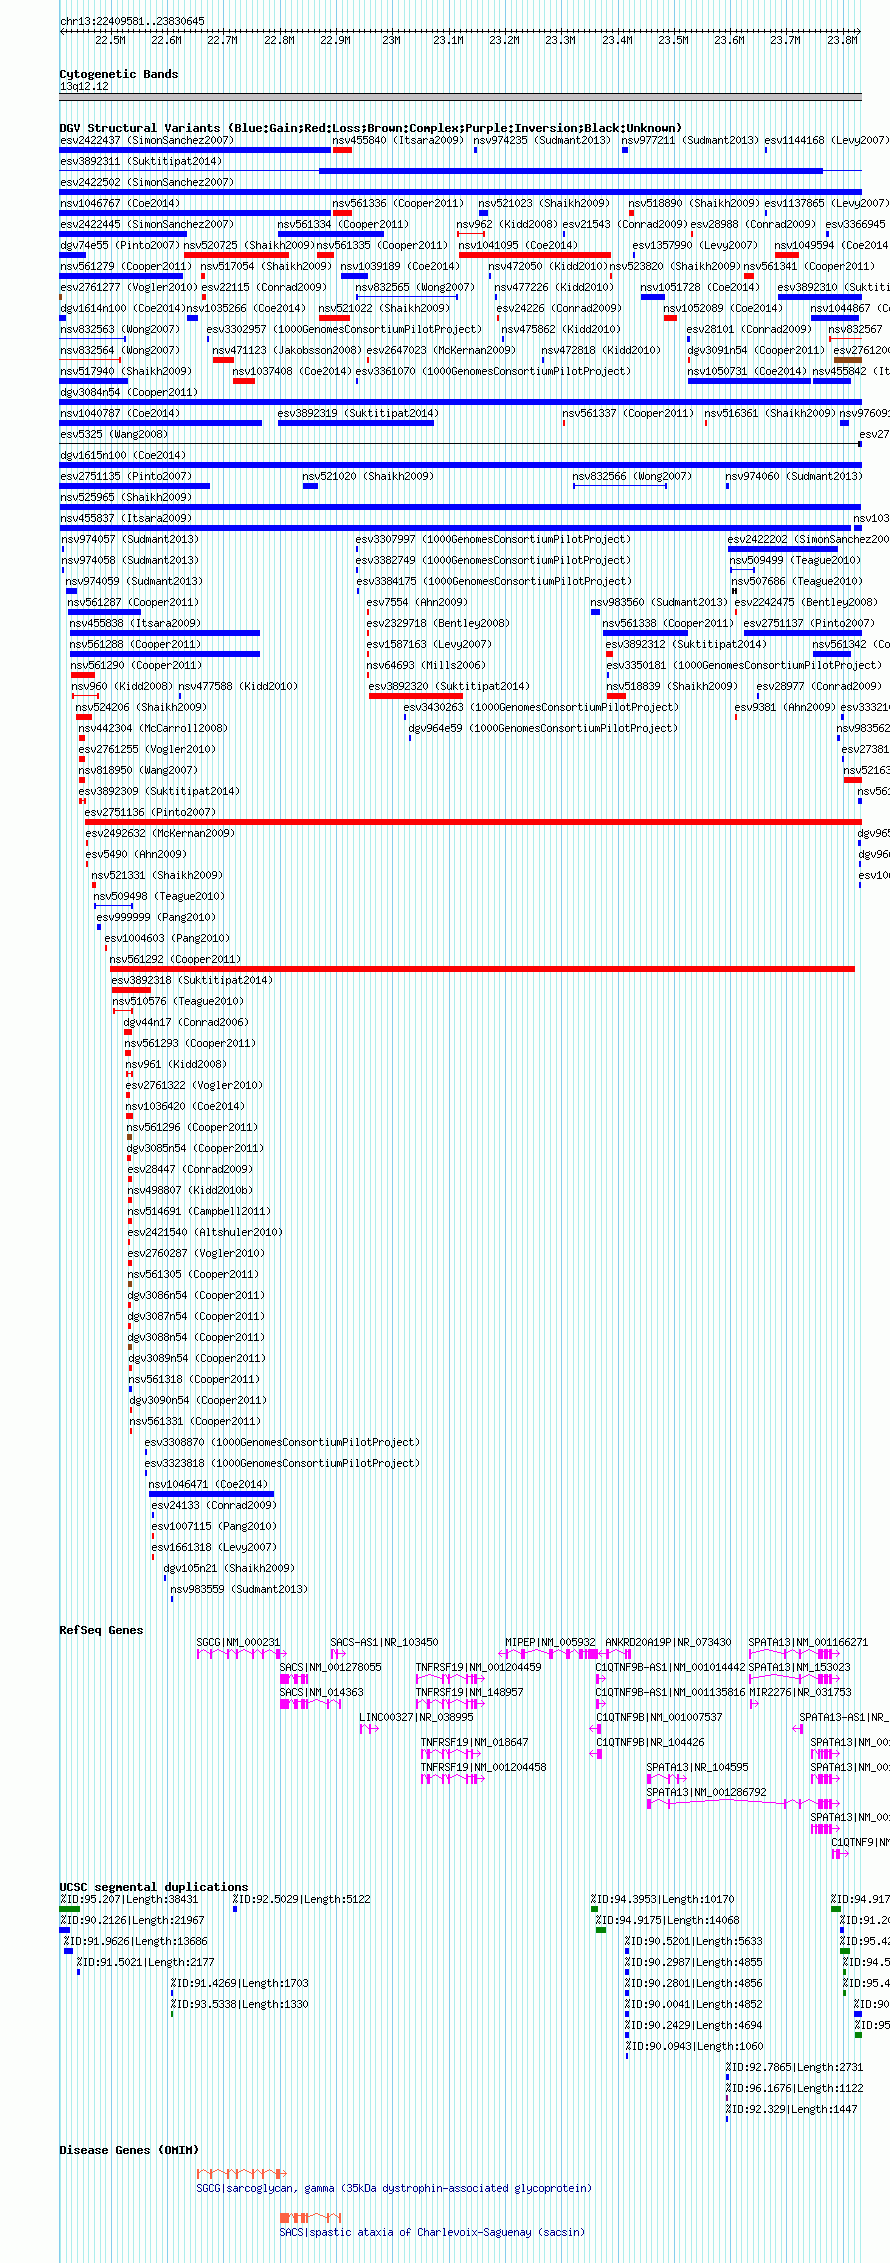Select the C1QTNF9B|NM_001007537 transcript
This screenshot has height=2263, width=890.
tap(659, 1717)
